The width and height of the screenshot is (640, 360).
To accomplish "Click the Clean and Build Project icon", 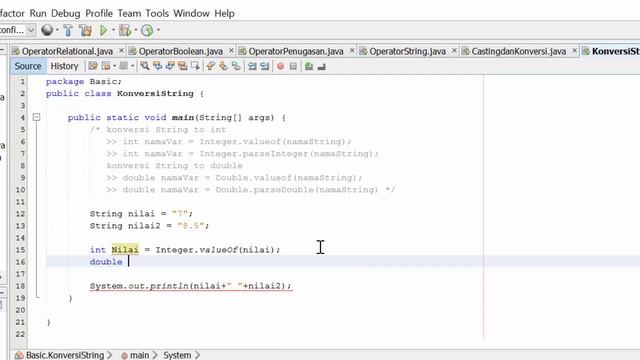I will pos(85,30).
